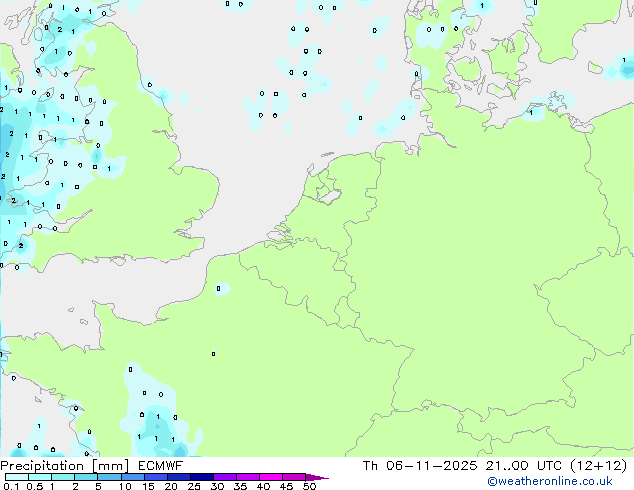Click the 'ECMWF' model label

(x=161, y=466)
